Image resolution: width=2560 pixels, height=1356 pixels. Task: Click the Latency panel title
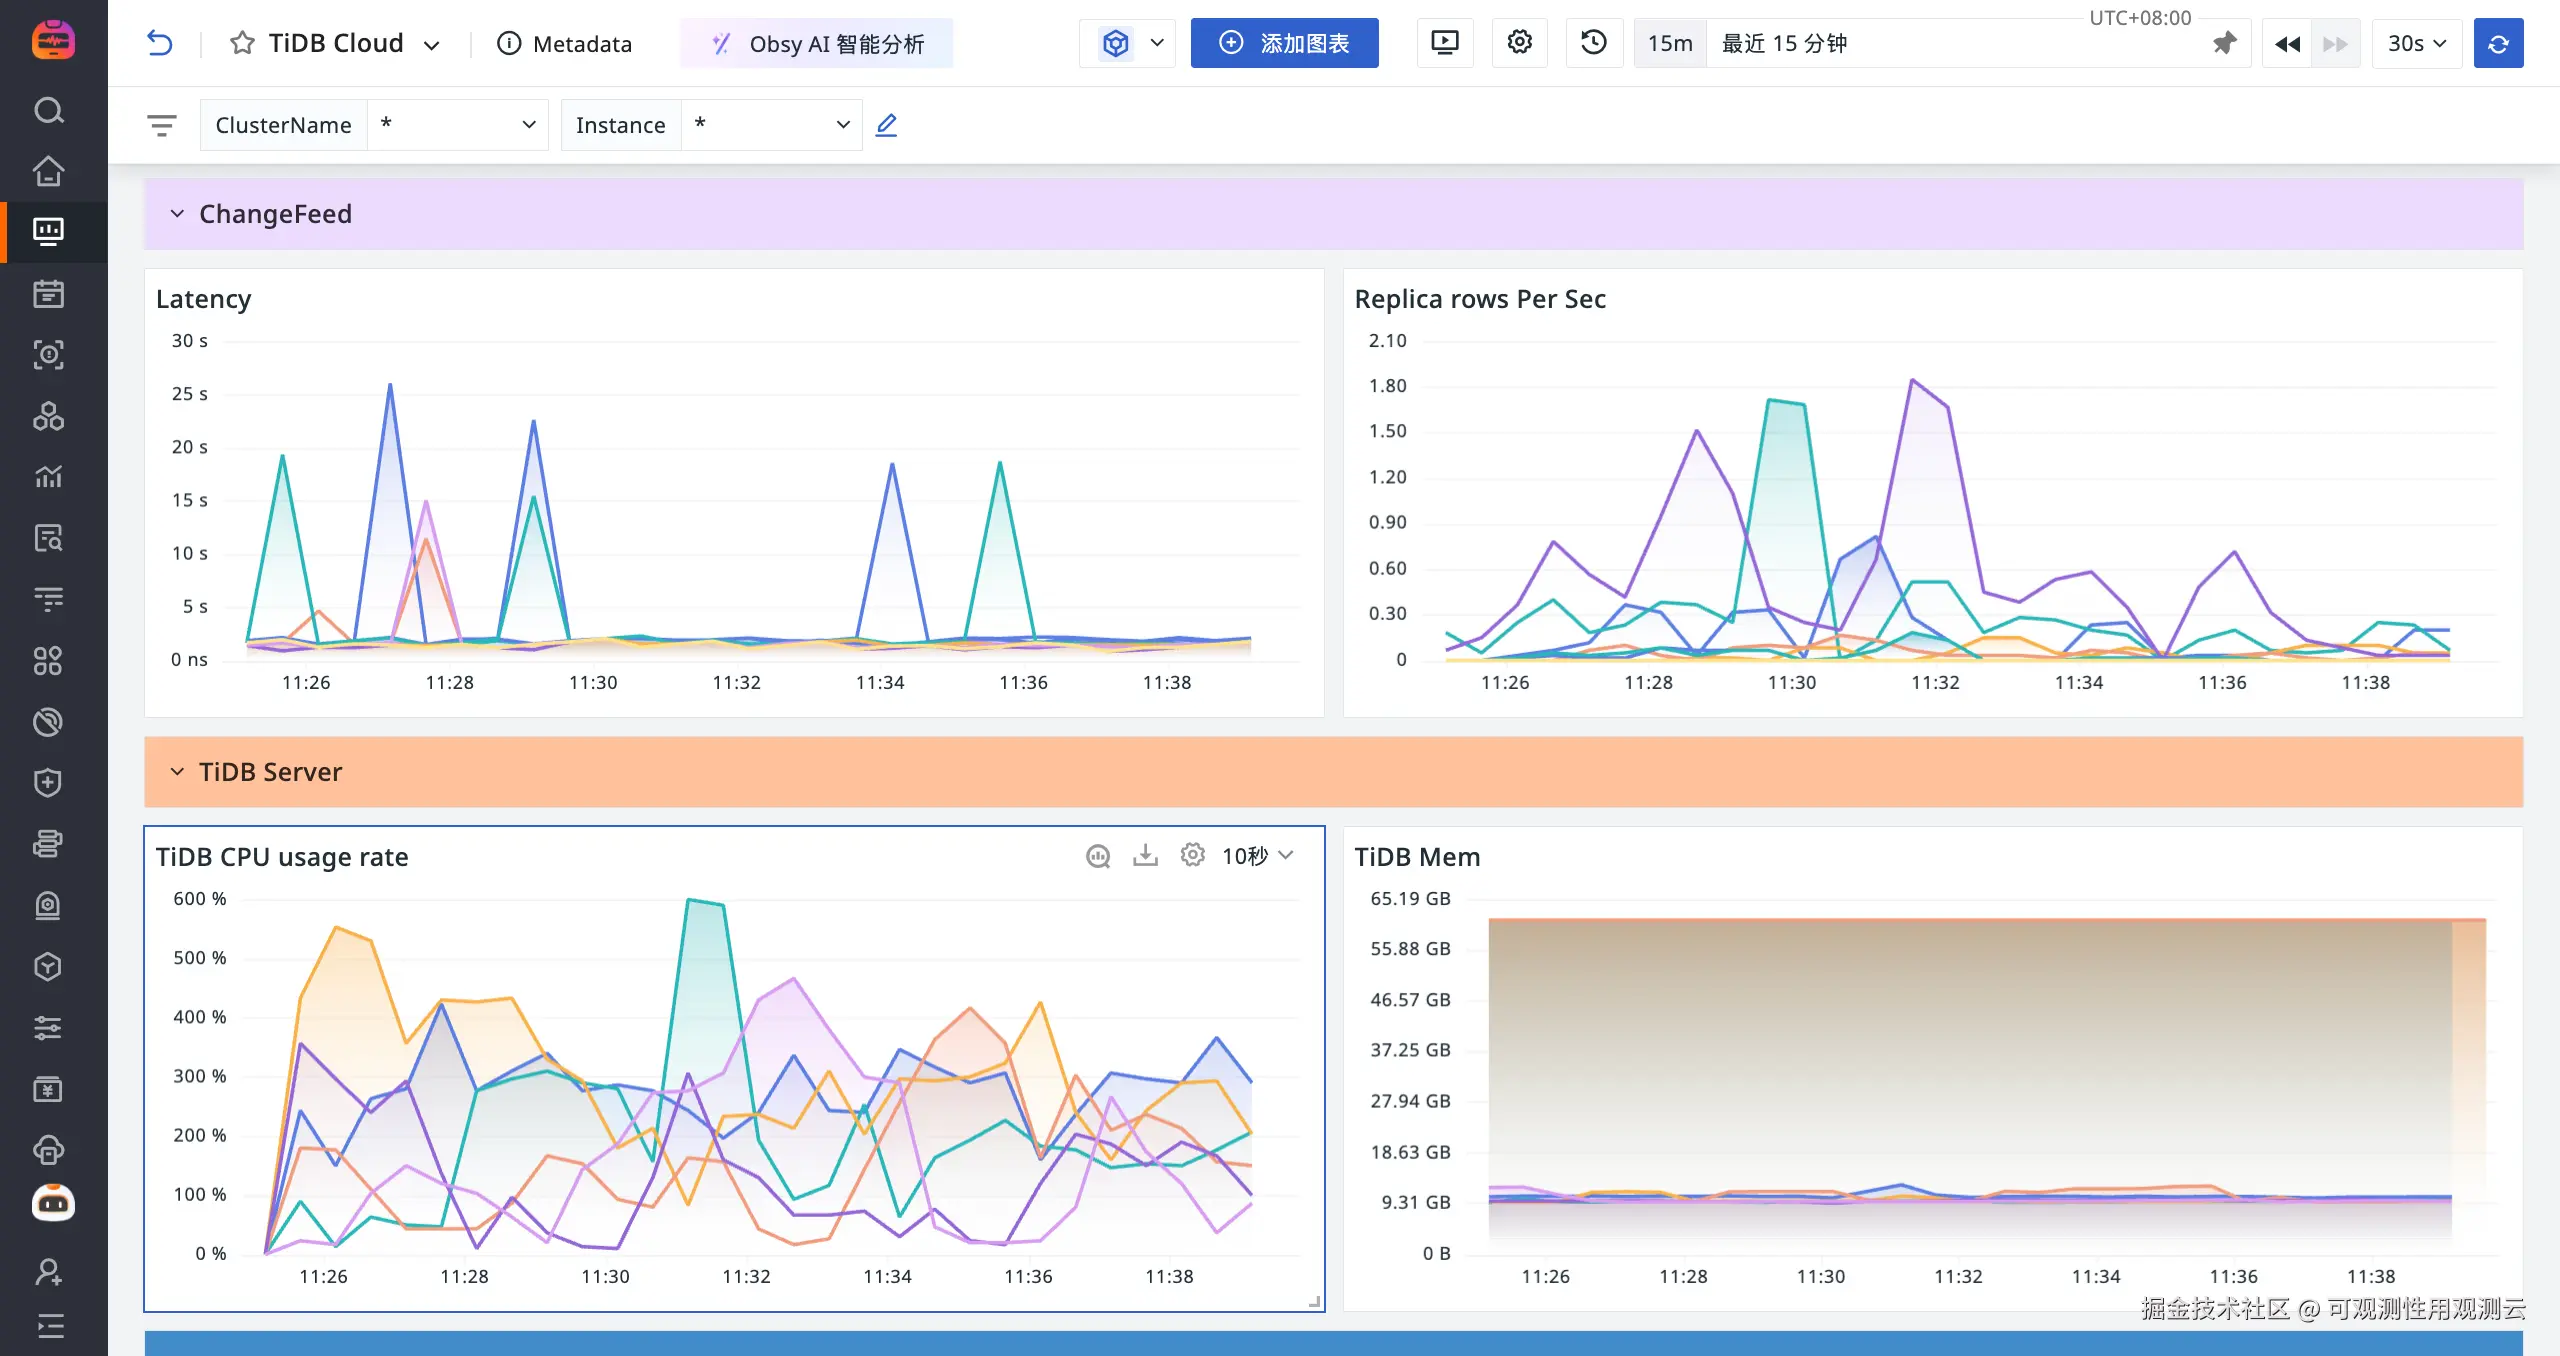click(x=203, y=299)
